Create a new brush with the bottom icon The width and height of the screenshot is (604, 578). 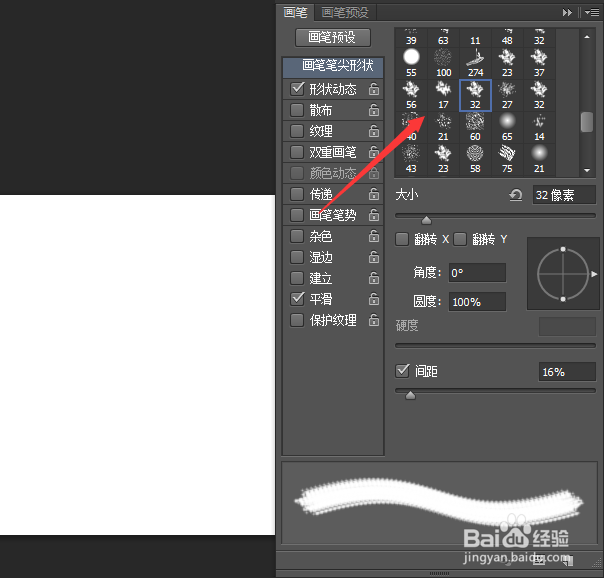tap(569, 561)
